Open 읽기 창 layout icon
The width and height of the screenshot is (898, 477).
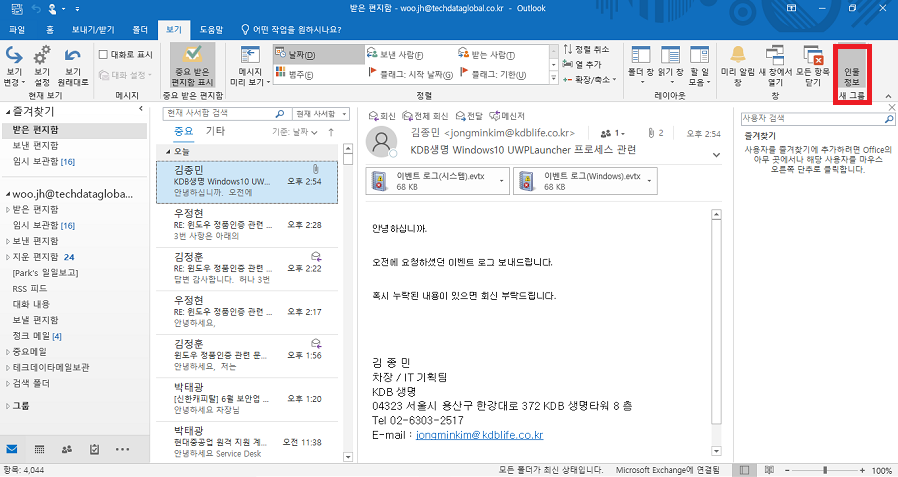pyautogui.click(x=671, y=66)
